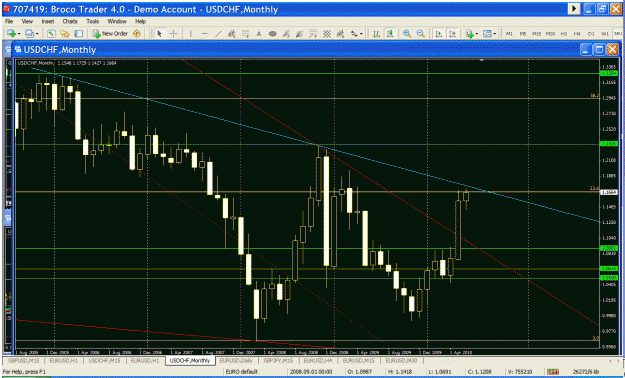Open the Insert menu

(x=47, y=21)
